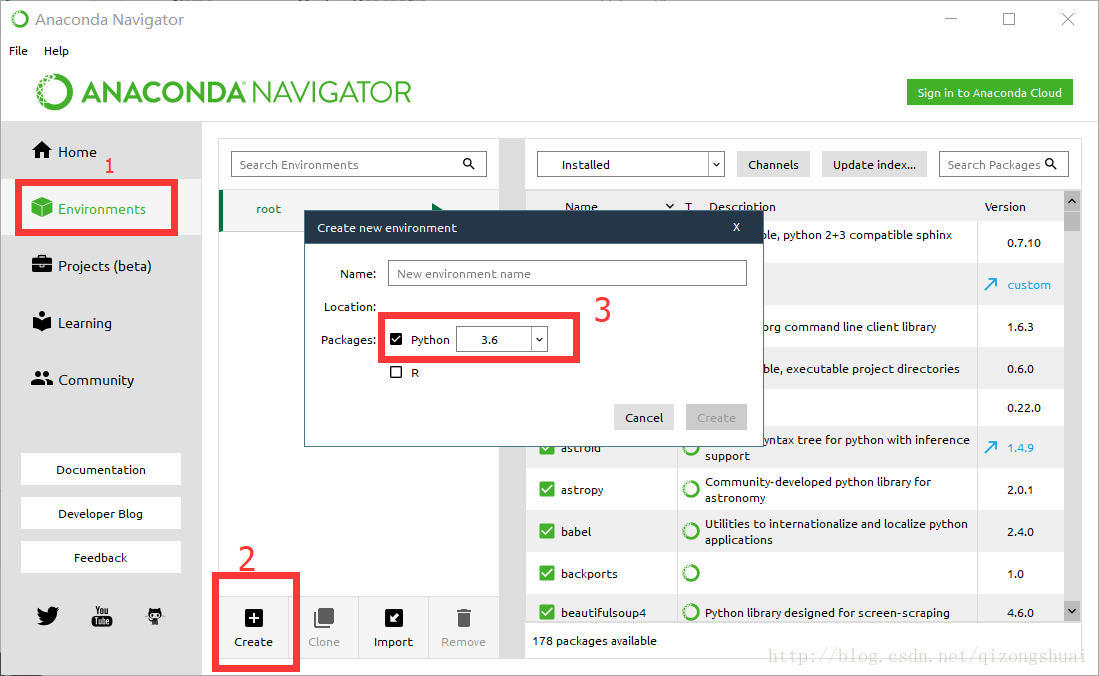Click the beautifulsoup4 package name

[x=603, y=612]
